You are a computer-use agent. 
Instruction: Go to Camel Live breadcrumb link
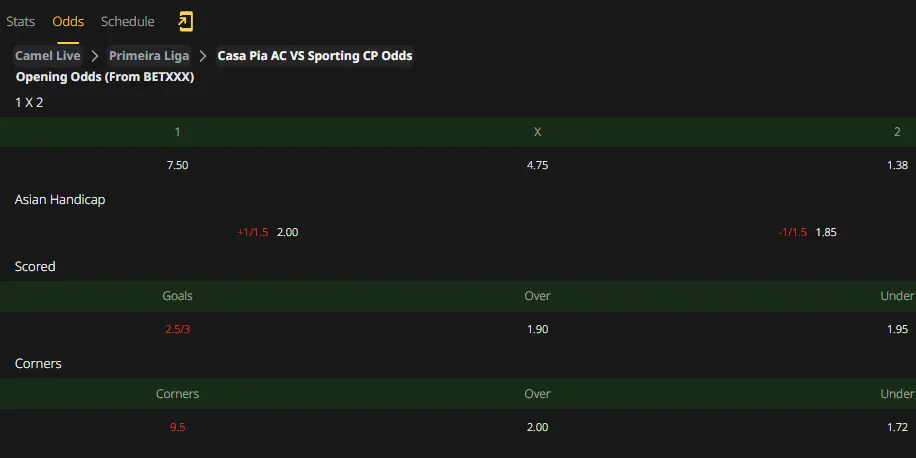click(x=48, y=56)
